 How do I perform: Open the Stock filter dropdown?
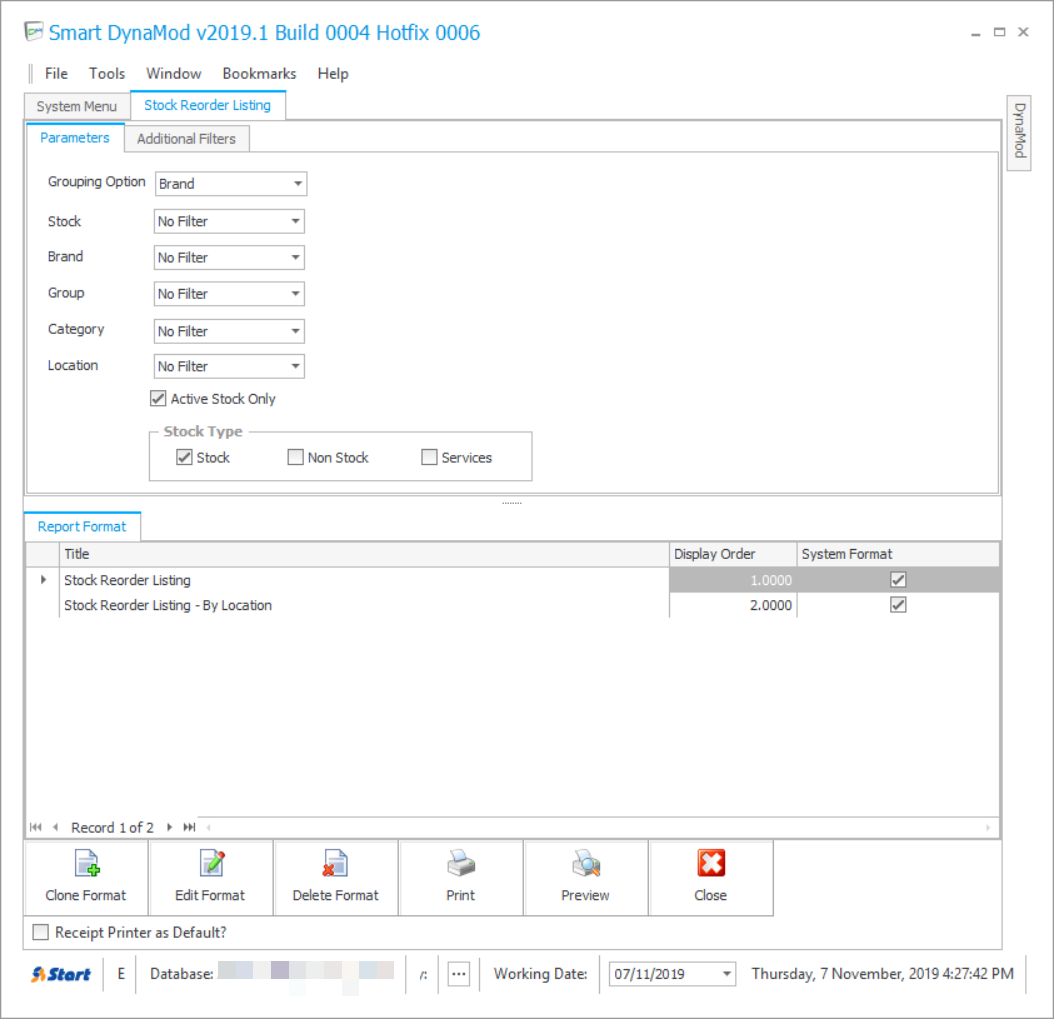[295, 221]
